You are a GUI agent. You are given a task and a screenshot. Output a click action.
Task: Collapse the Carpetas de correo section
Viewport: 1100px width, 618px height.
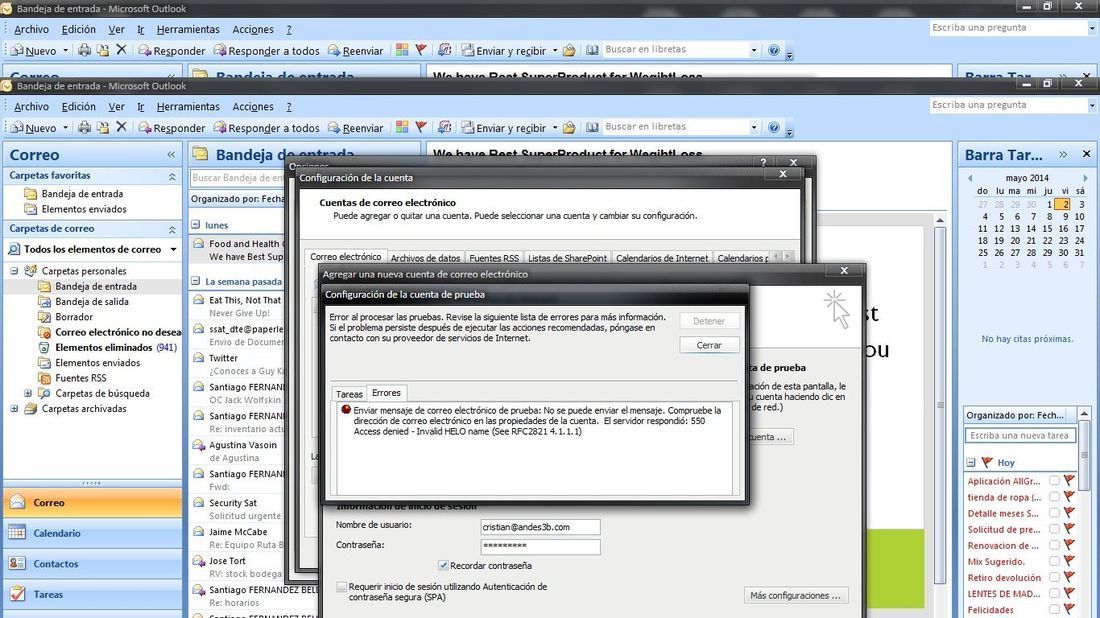pos(172,229)
